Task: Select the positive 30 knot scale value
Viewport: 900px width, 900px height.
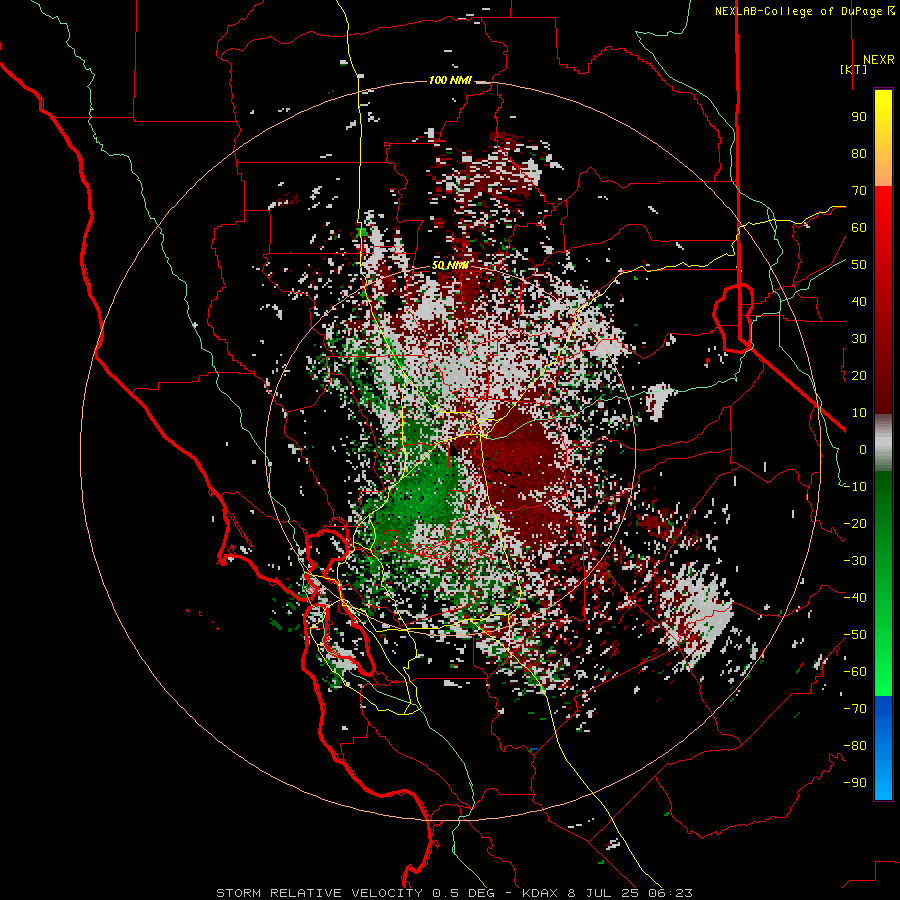Action: (x=859, y=339)
